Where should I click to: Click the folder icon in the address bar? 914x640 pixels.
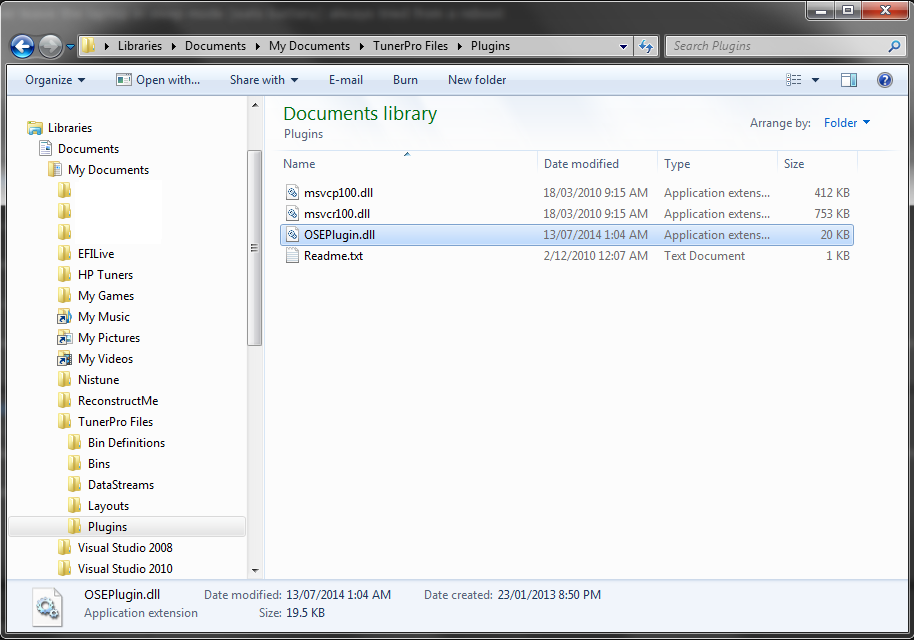point(88,45)
